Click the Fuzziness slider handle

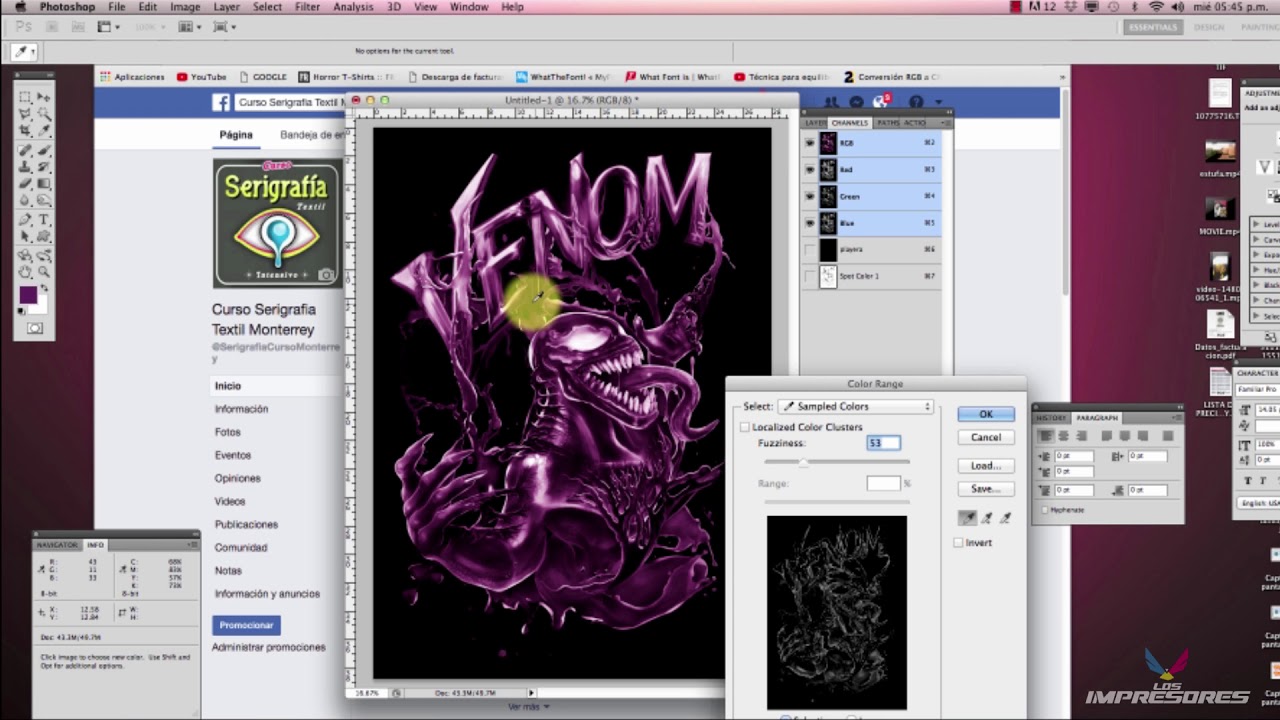[x=804, y=462]
